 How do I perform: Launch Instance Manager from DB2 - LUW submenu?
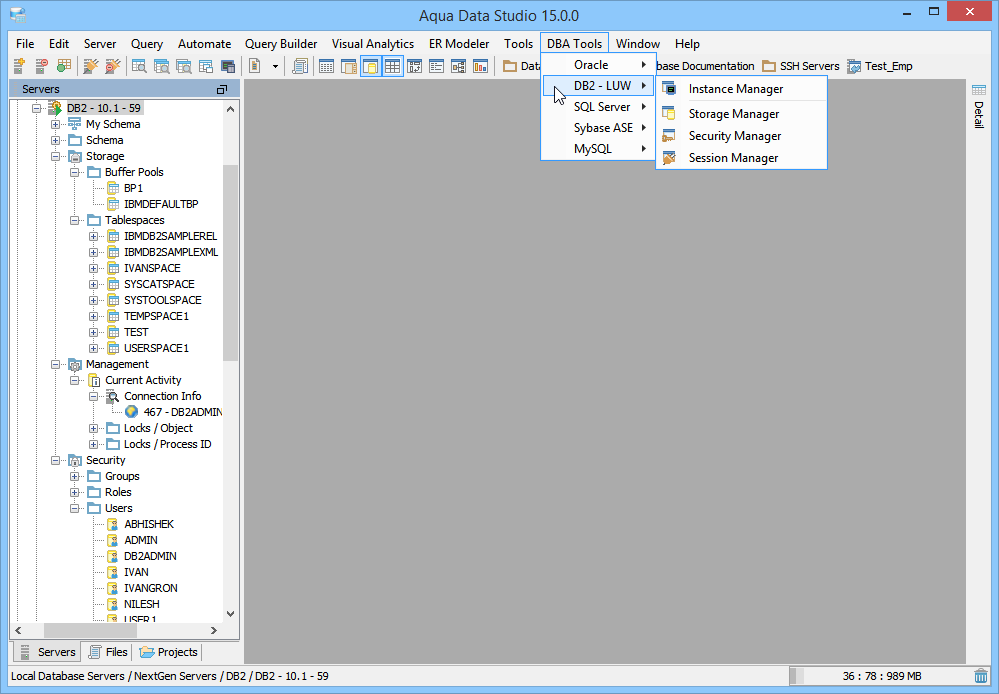742,89
